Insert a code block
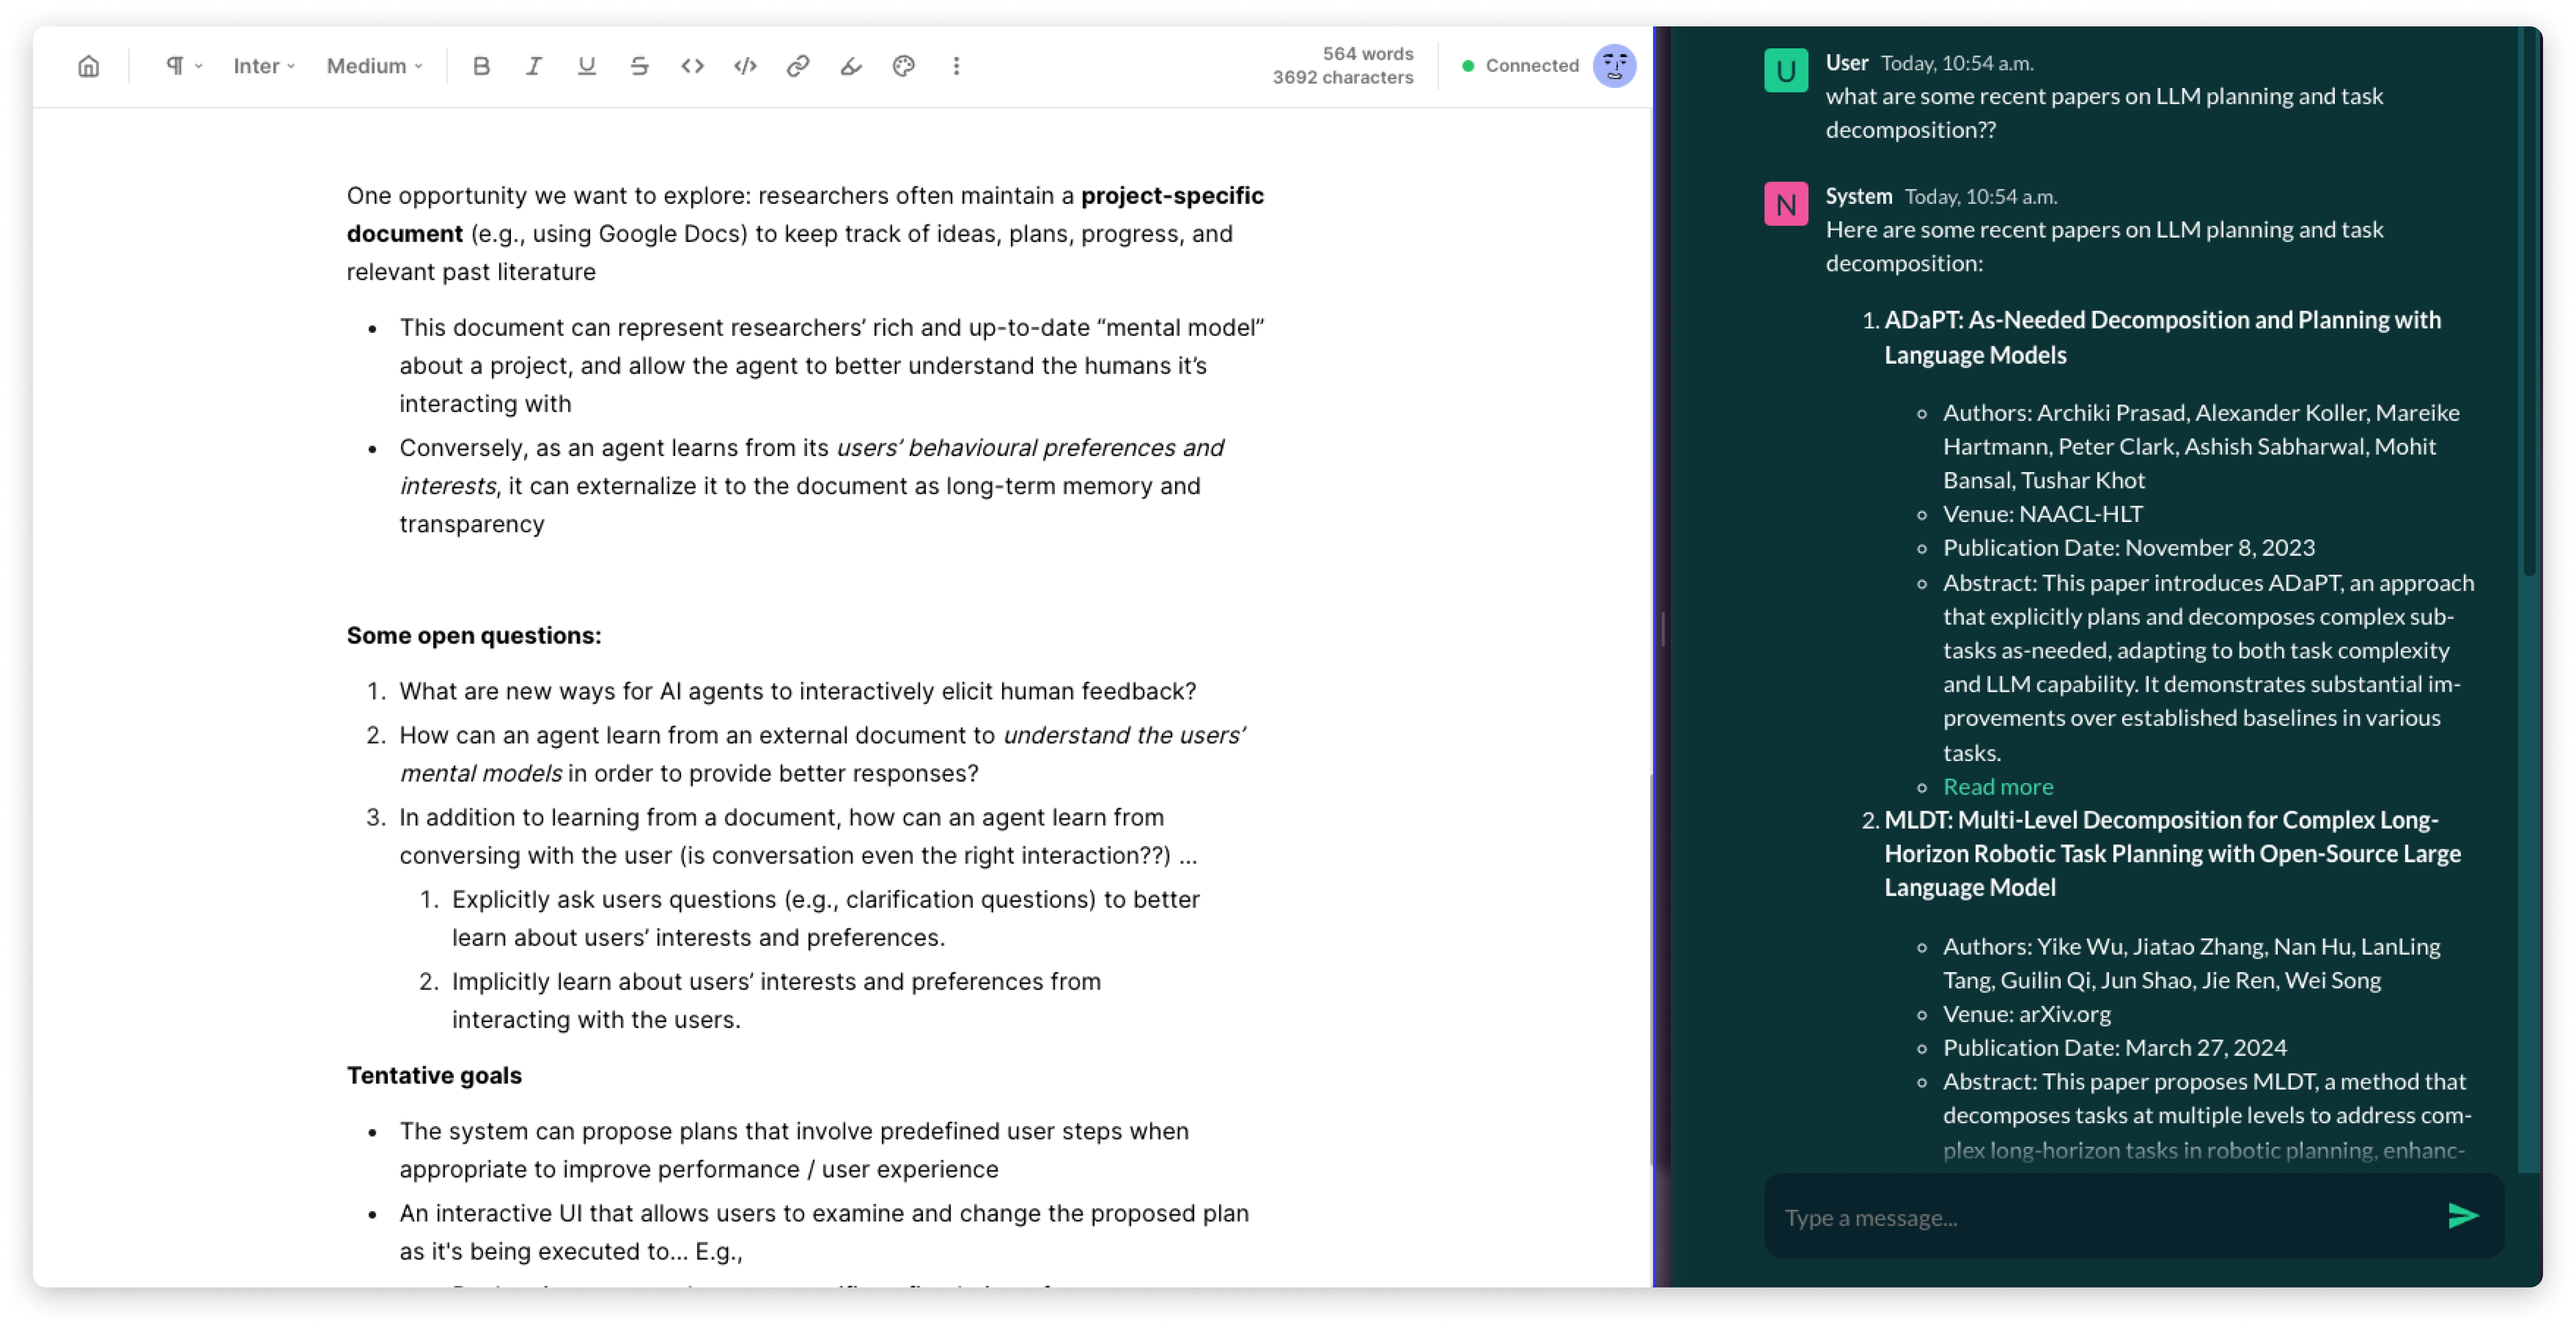Viewport: 2576px width, 1327px height. point(745,66)
